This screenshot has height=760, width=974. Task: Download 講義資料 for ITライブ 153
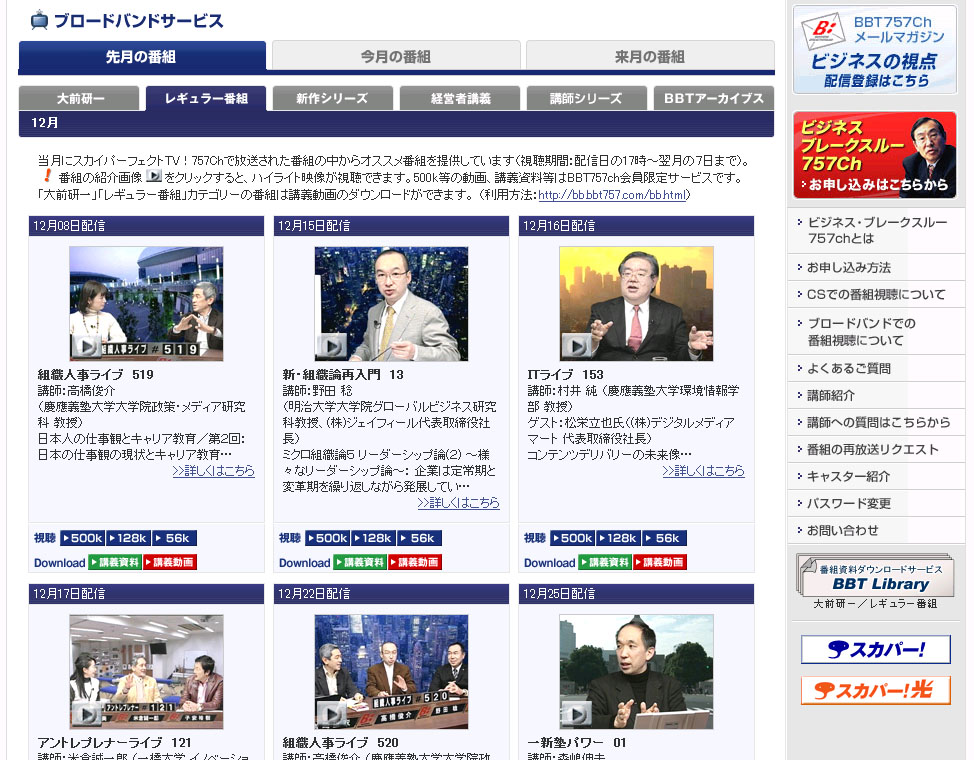[x=605, y=562]
